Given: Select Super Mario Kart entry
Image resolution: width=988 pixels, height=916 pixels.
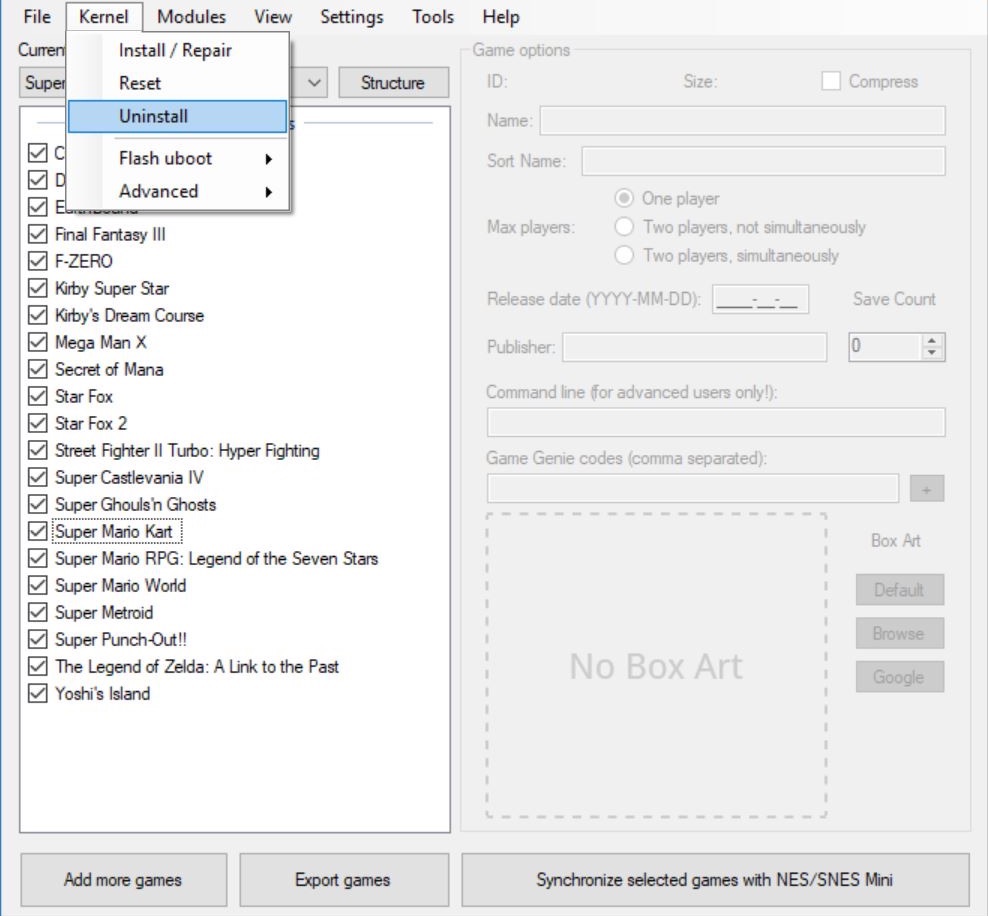Looking at the screenshot, I should (114, 532).
